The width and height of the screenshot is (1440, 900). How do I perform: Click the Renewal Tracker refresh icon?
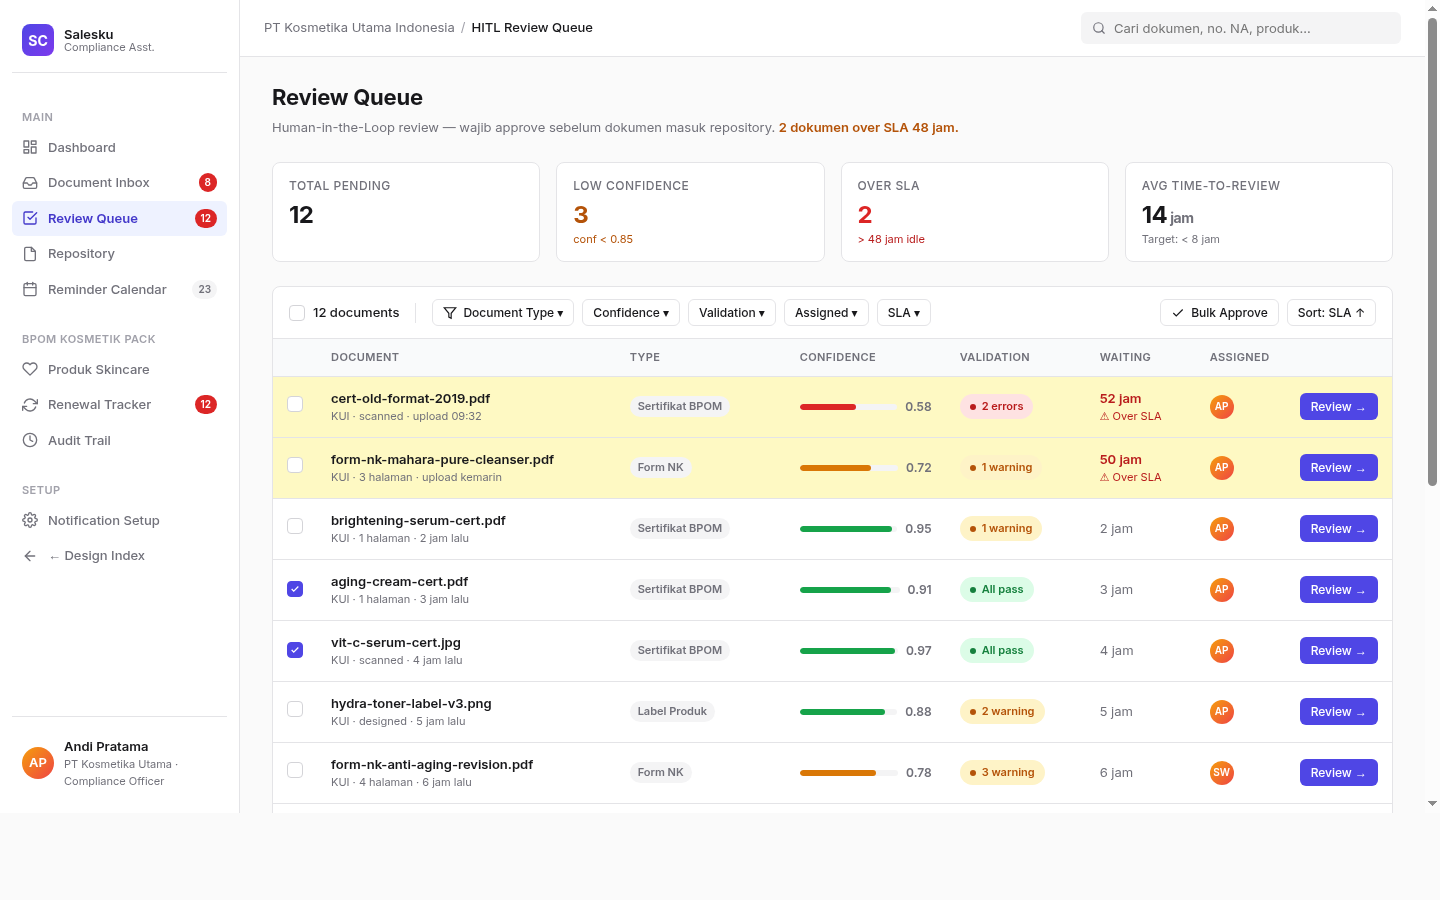click(30, 404)
